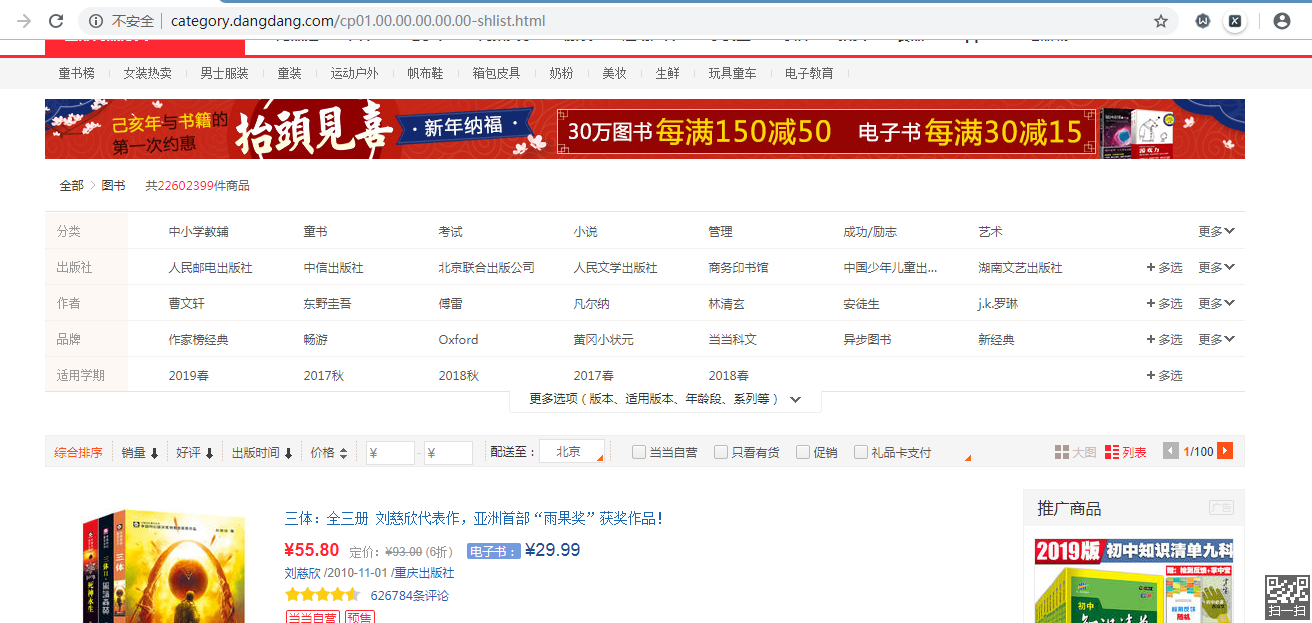Expand more authors in 作者 row

[x=1216, y=303]
